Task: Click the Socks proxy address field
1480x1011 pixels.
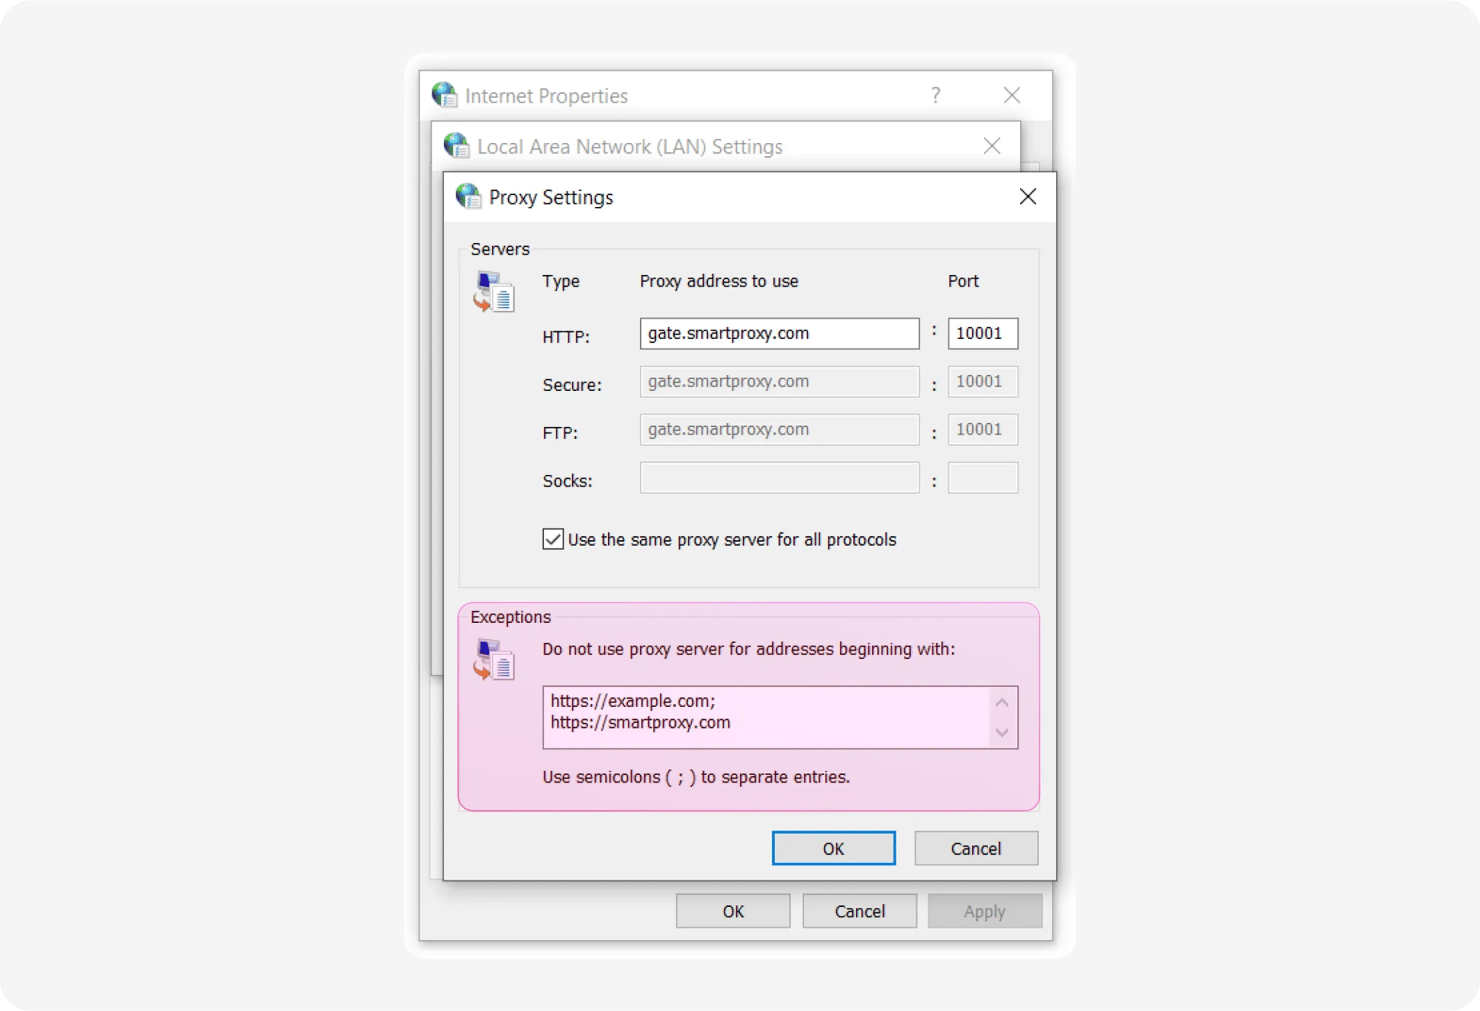Action: click(x=778, y=478)
